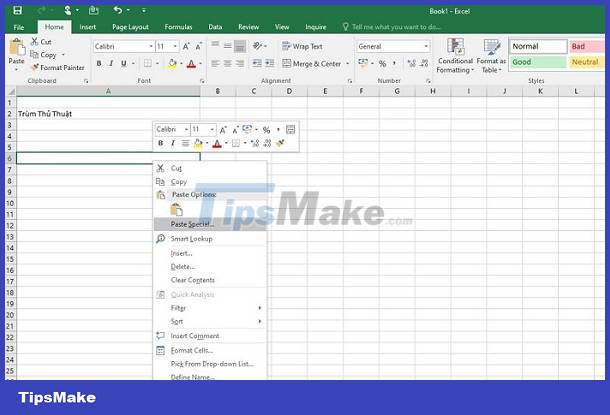Open Format as Table menu
The width and height of the screenshot is (610, 415).
tap(491, 56)
